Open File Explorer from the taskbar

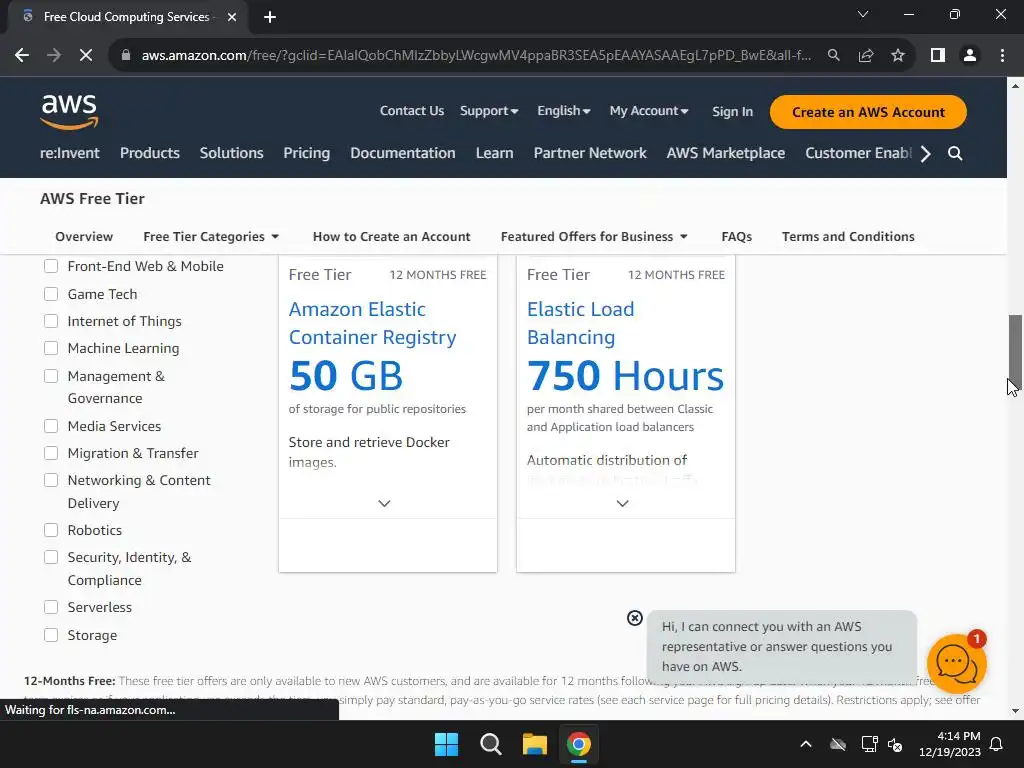(x=535, y=744)
